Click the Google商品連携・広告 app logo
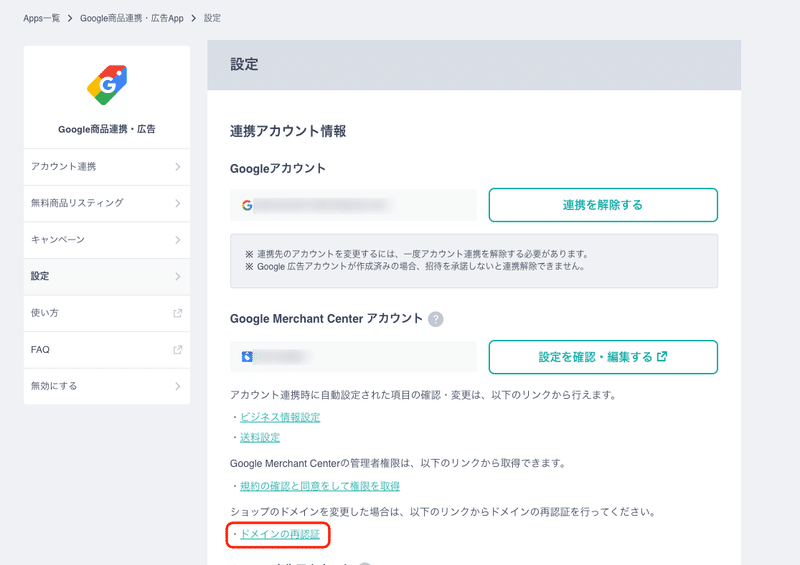This screenshot has width=800, height=565. [107, 85]
